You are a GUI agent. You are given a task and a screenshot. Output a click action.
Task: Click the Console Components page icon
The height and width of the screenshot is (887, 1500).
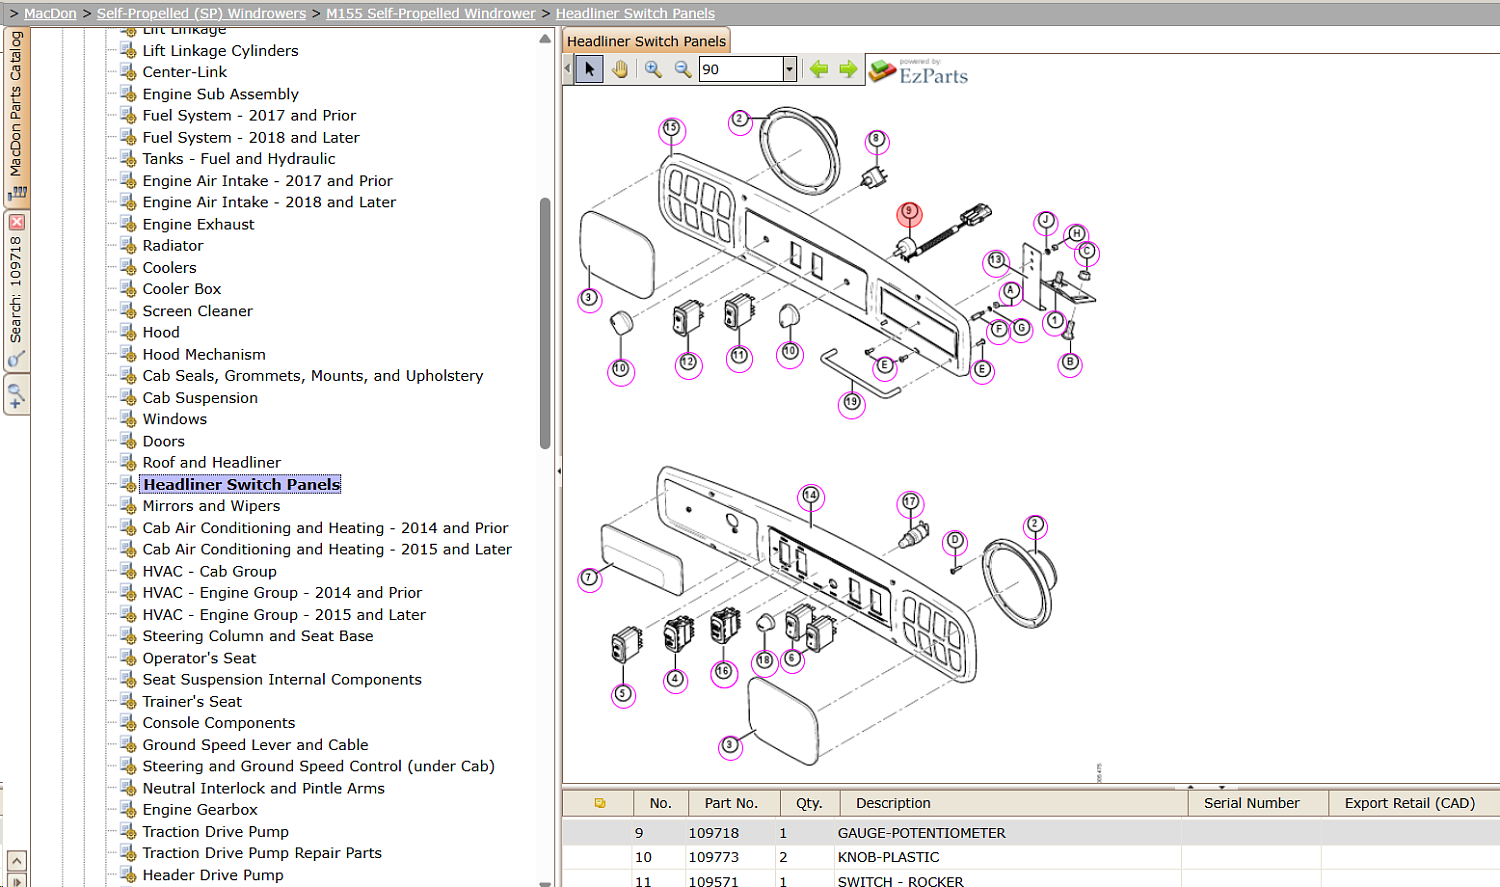[x=128, y=723]
